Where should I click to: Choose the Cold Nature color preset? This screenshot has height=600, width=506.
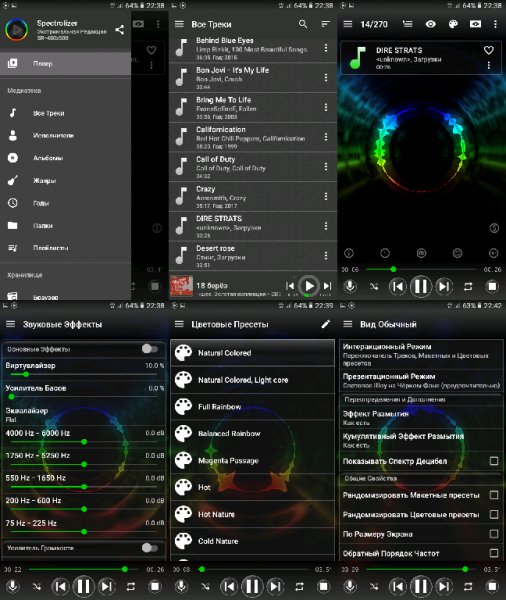[253, 541]
